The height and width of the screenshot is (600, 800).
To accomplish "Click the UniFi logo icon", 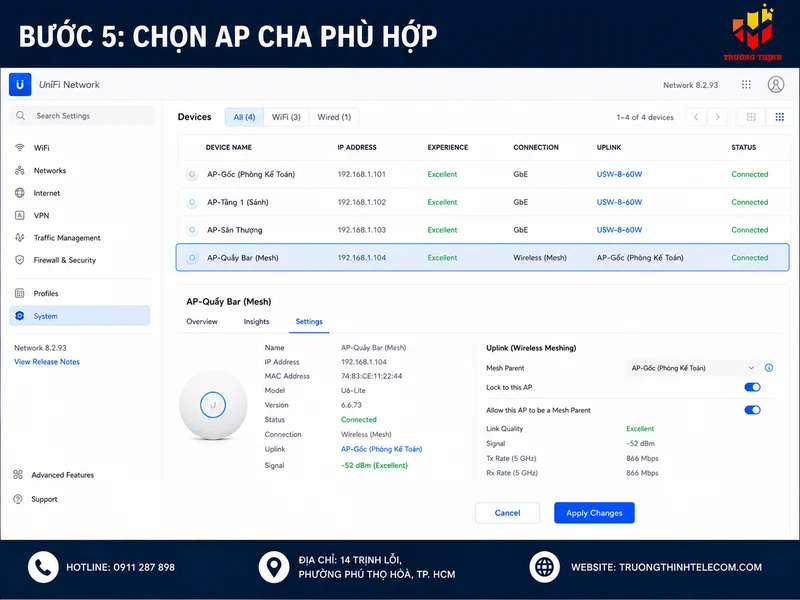I will pyautogui.click(x=20, y=84).
